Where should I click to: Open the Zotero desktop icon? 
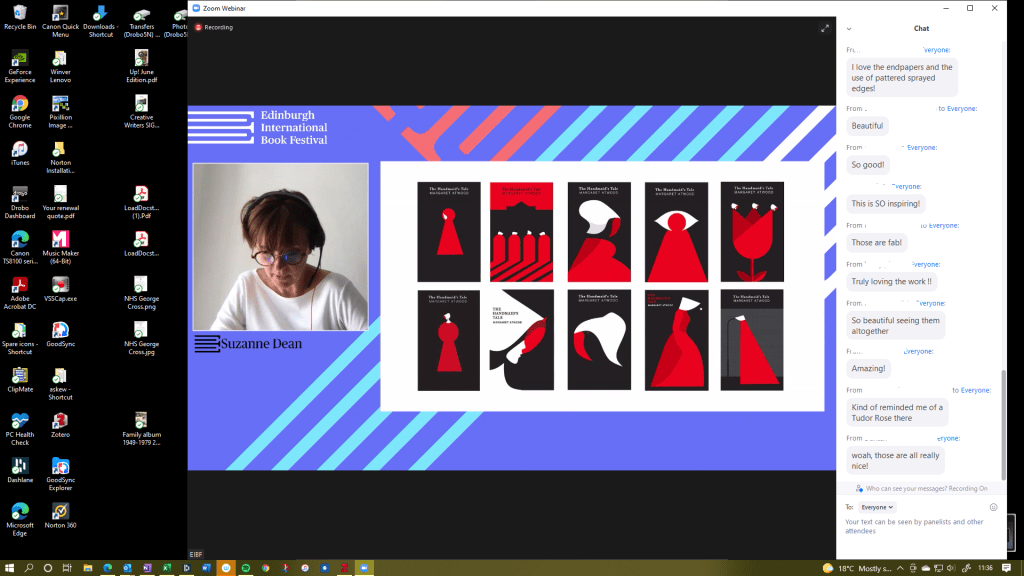[60, 424]
